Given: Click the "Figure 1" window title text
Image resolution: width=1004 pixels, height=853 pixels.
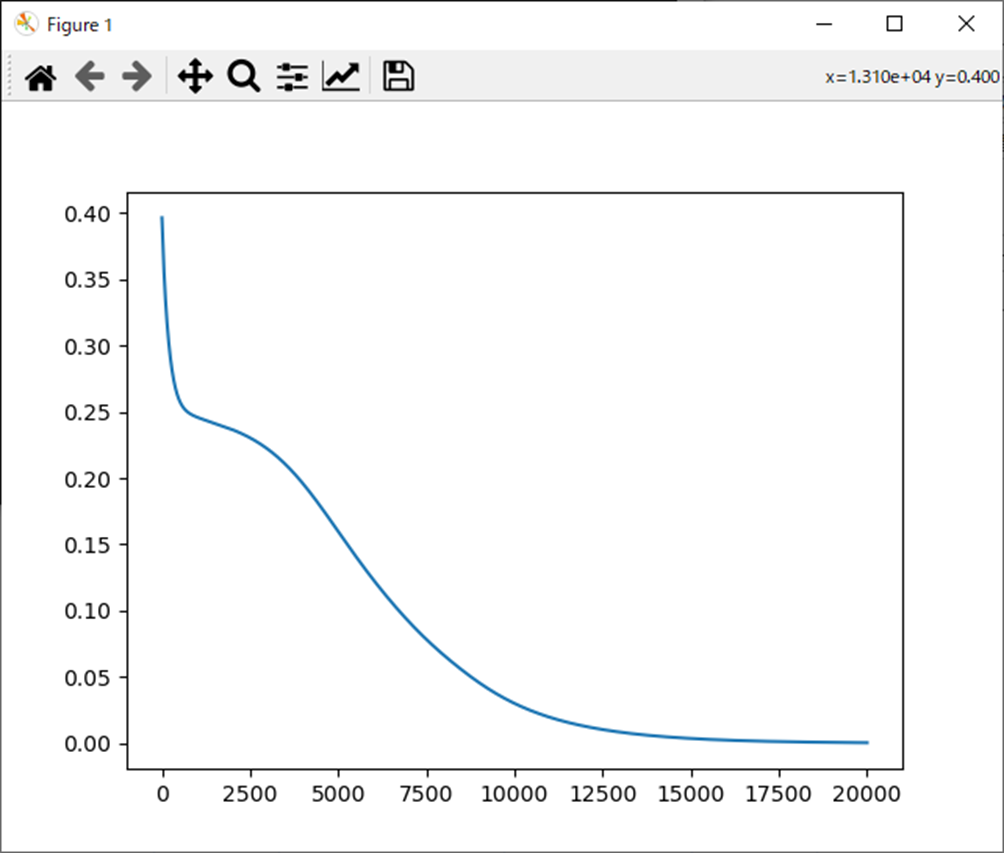Looking at the screenshot, I should click(x=79, y=25).
